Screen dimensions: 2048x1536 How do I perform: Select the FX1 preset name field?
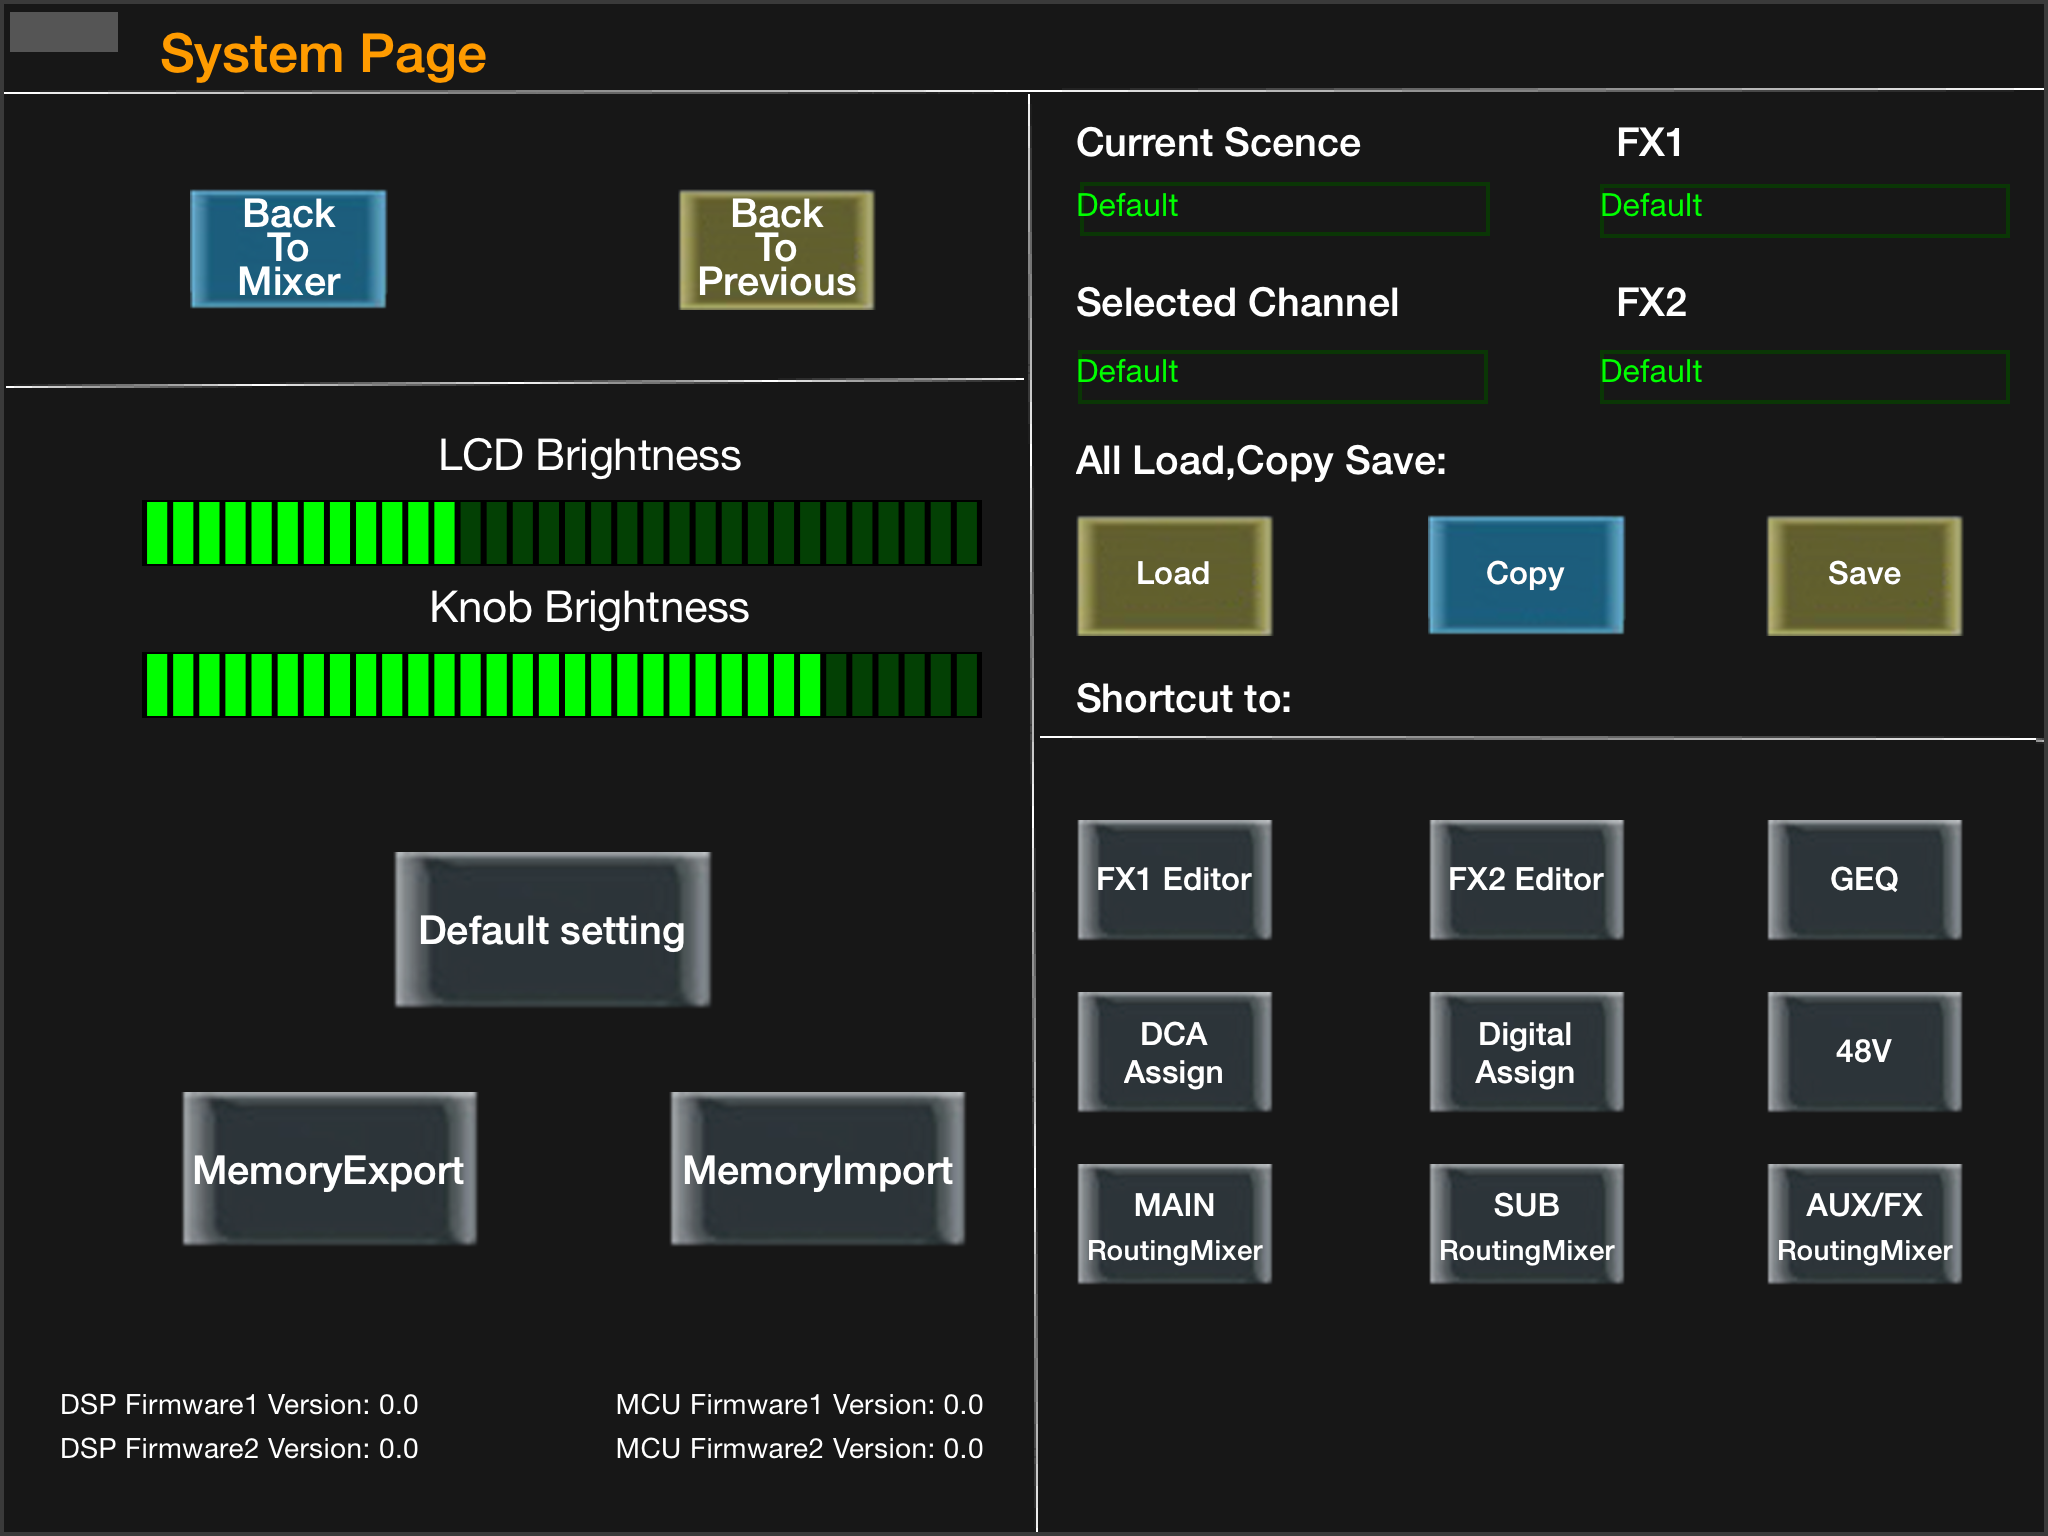click(1804, 209)
